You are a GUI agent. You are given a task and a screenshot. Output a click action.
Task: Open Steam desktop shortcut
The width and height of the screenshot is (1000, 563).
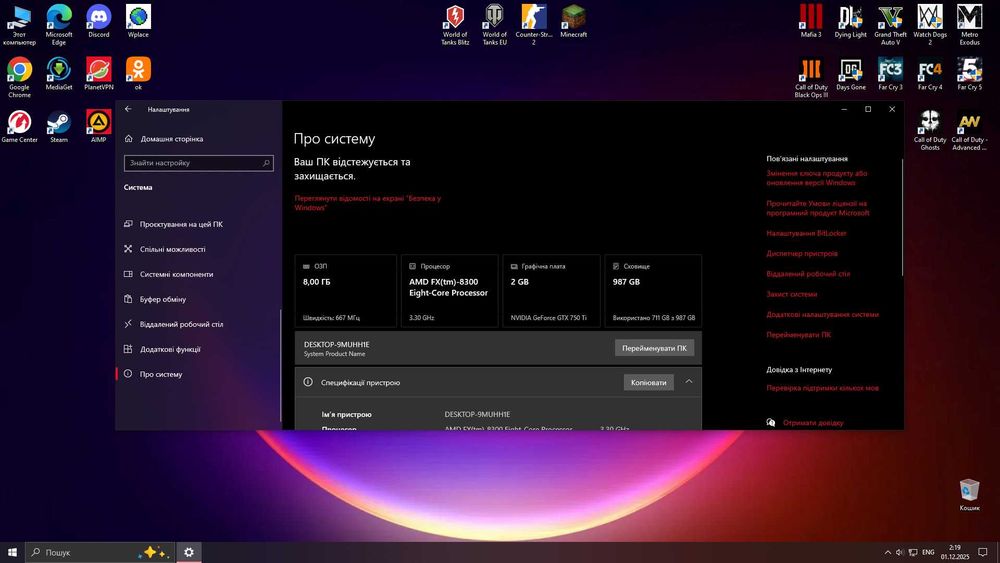(59, 124)
